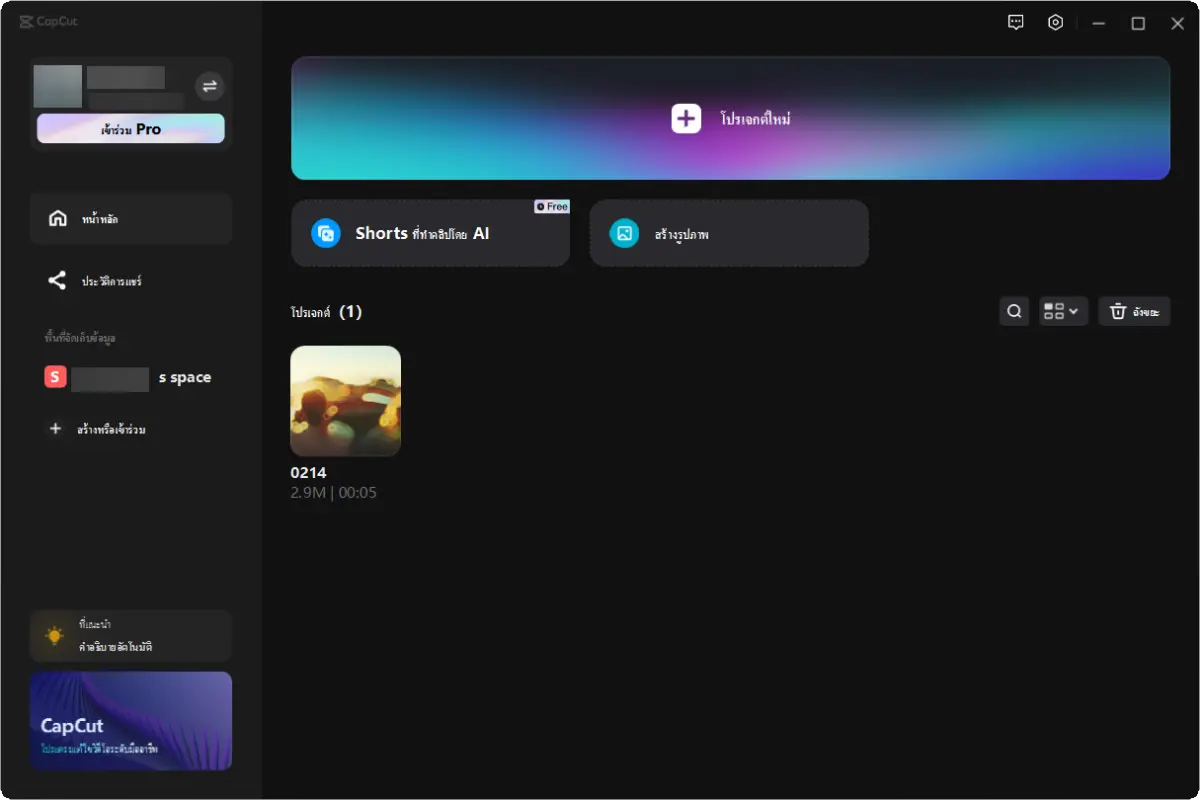Maximize the CapCut window

click(x=1138, y=23)
